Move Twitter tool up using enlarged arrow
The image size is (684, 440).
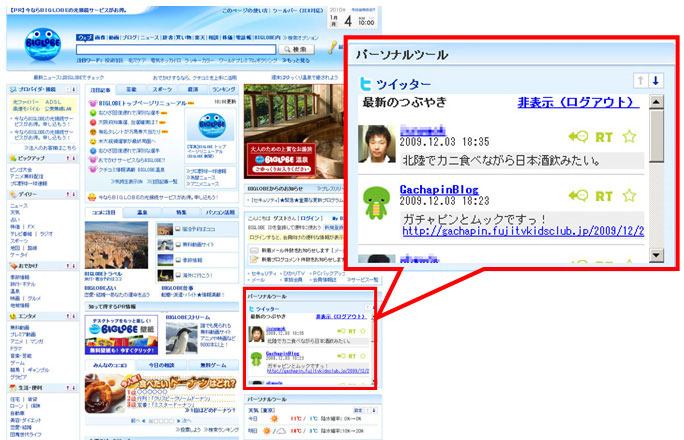click(x=640, y=80)
